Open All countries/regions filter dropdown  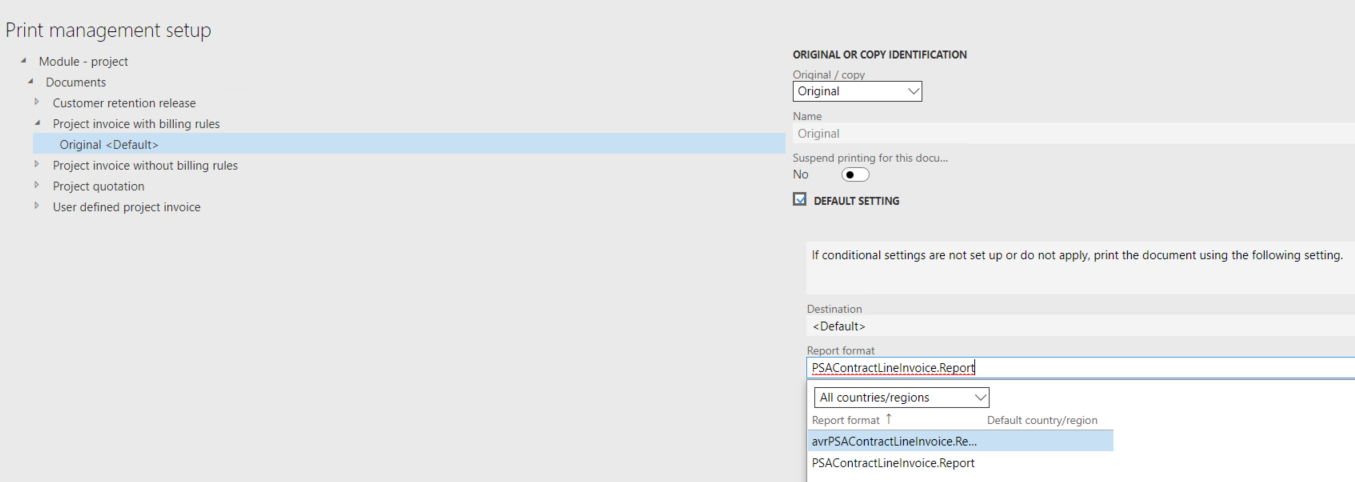click(903, 397)
